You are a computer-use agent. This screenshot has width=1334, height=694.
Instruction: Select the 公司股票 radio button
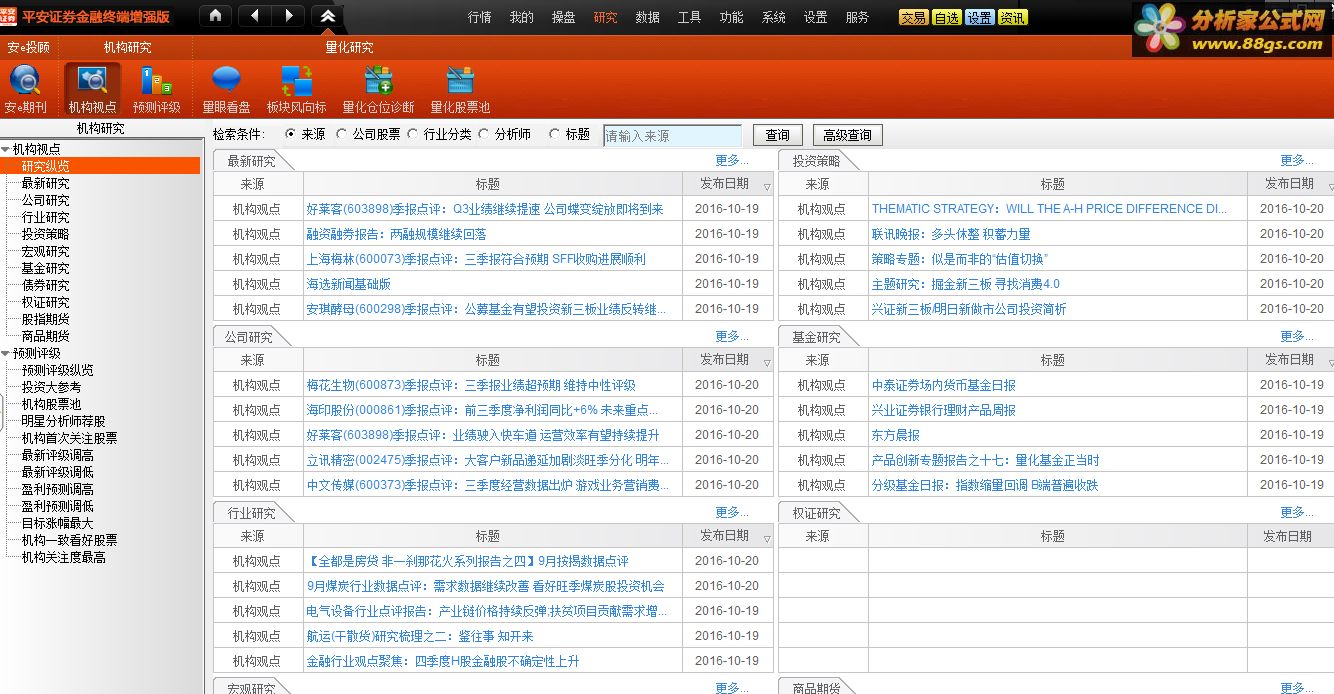[342, 134]
